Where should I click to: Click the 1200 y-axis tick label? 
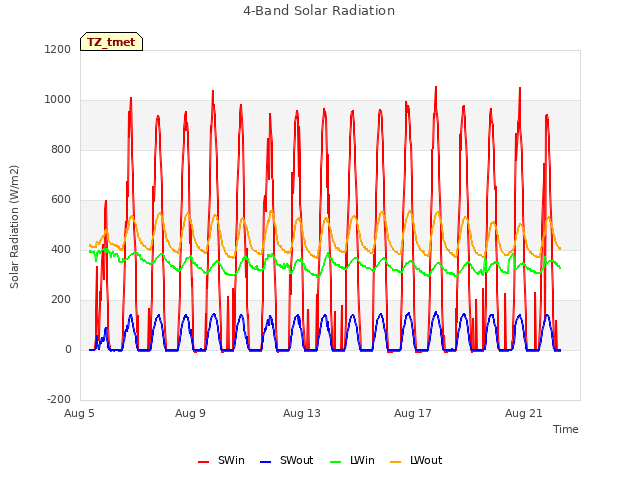tap(58, 49)
